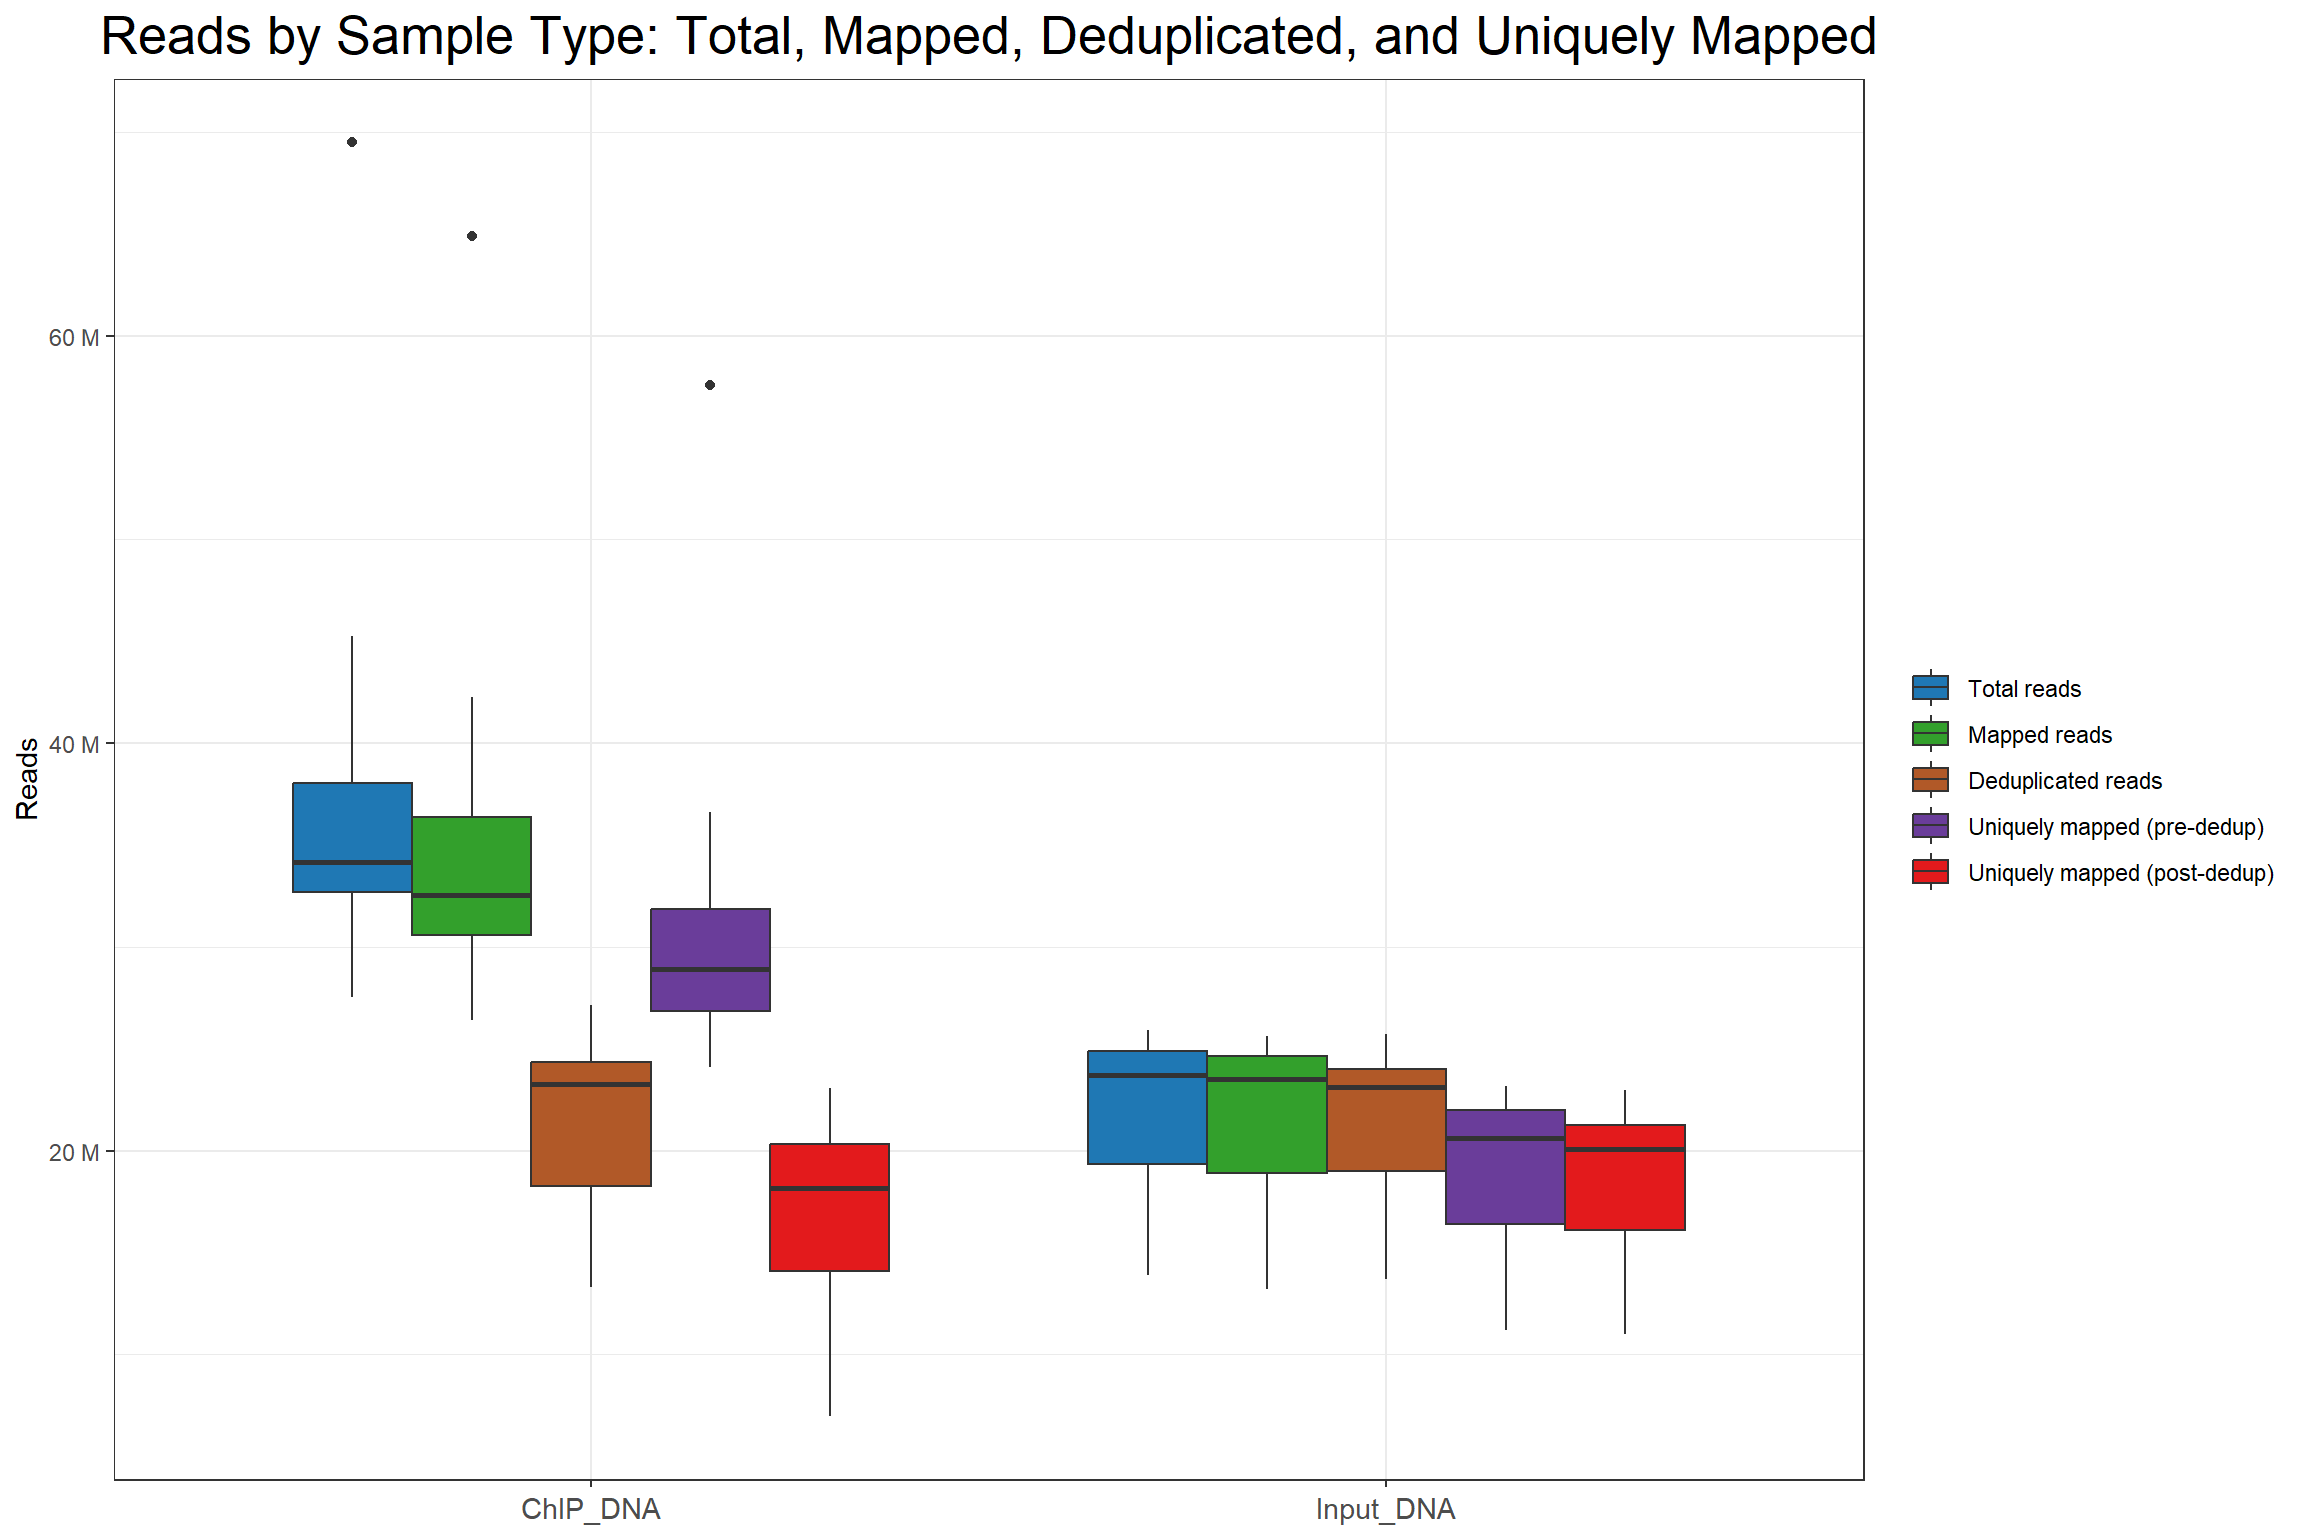The width and height of the screenshot is (2304, 1536).
Task: Click the purple outlier point in ChIP_DNA
Action: (710, 385)
